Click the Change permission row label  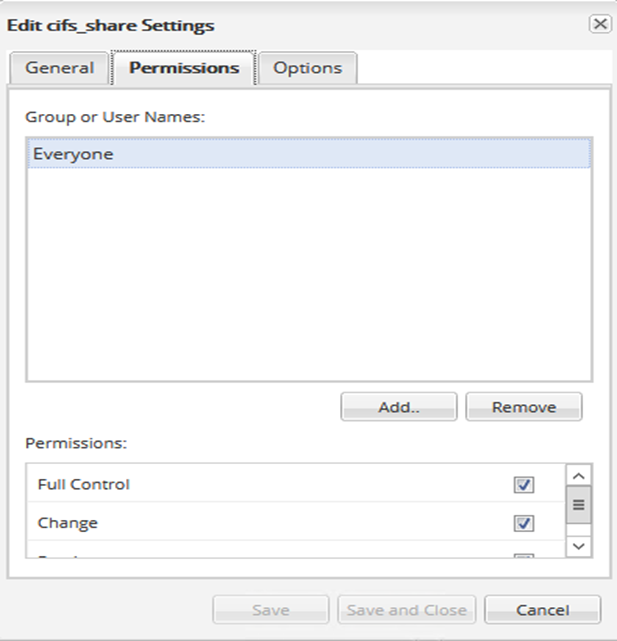point(68,523)
